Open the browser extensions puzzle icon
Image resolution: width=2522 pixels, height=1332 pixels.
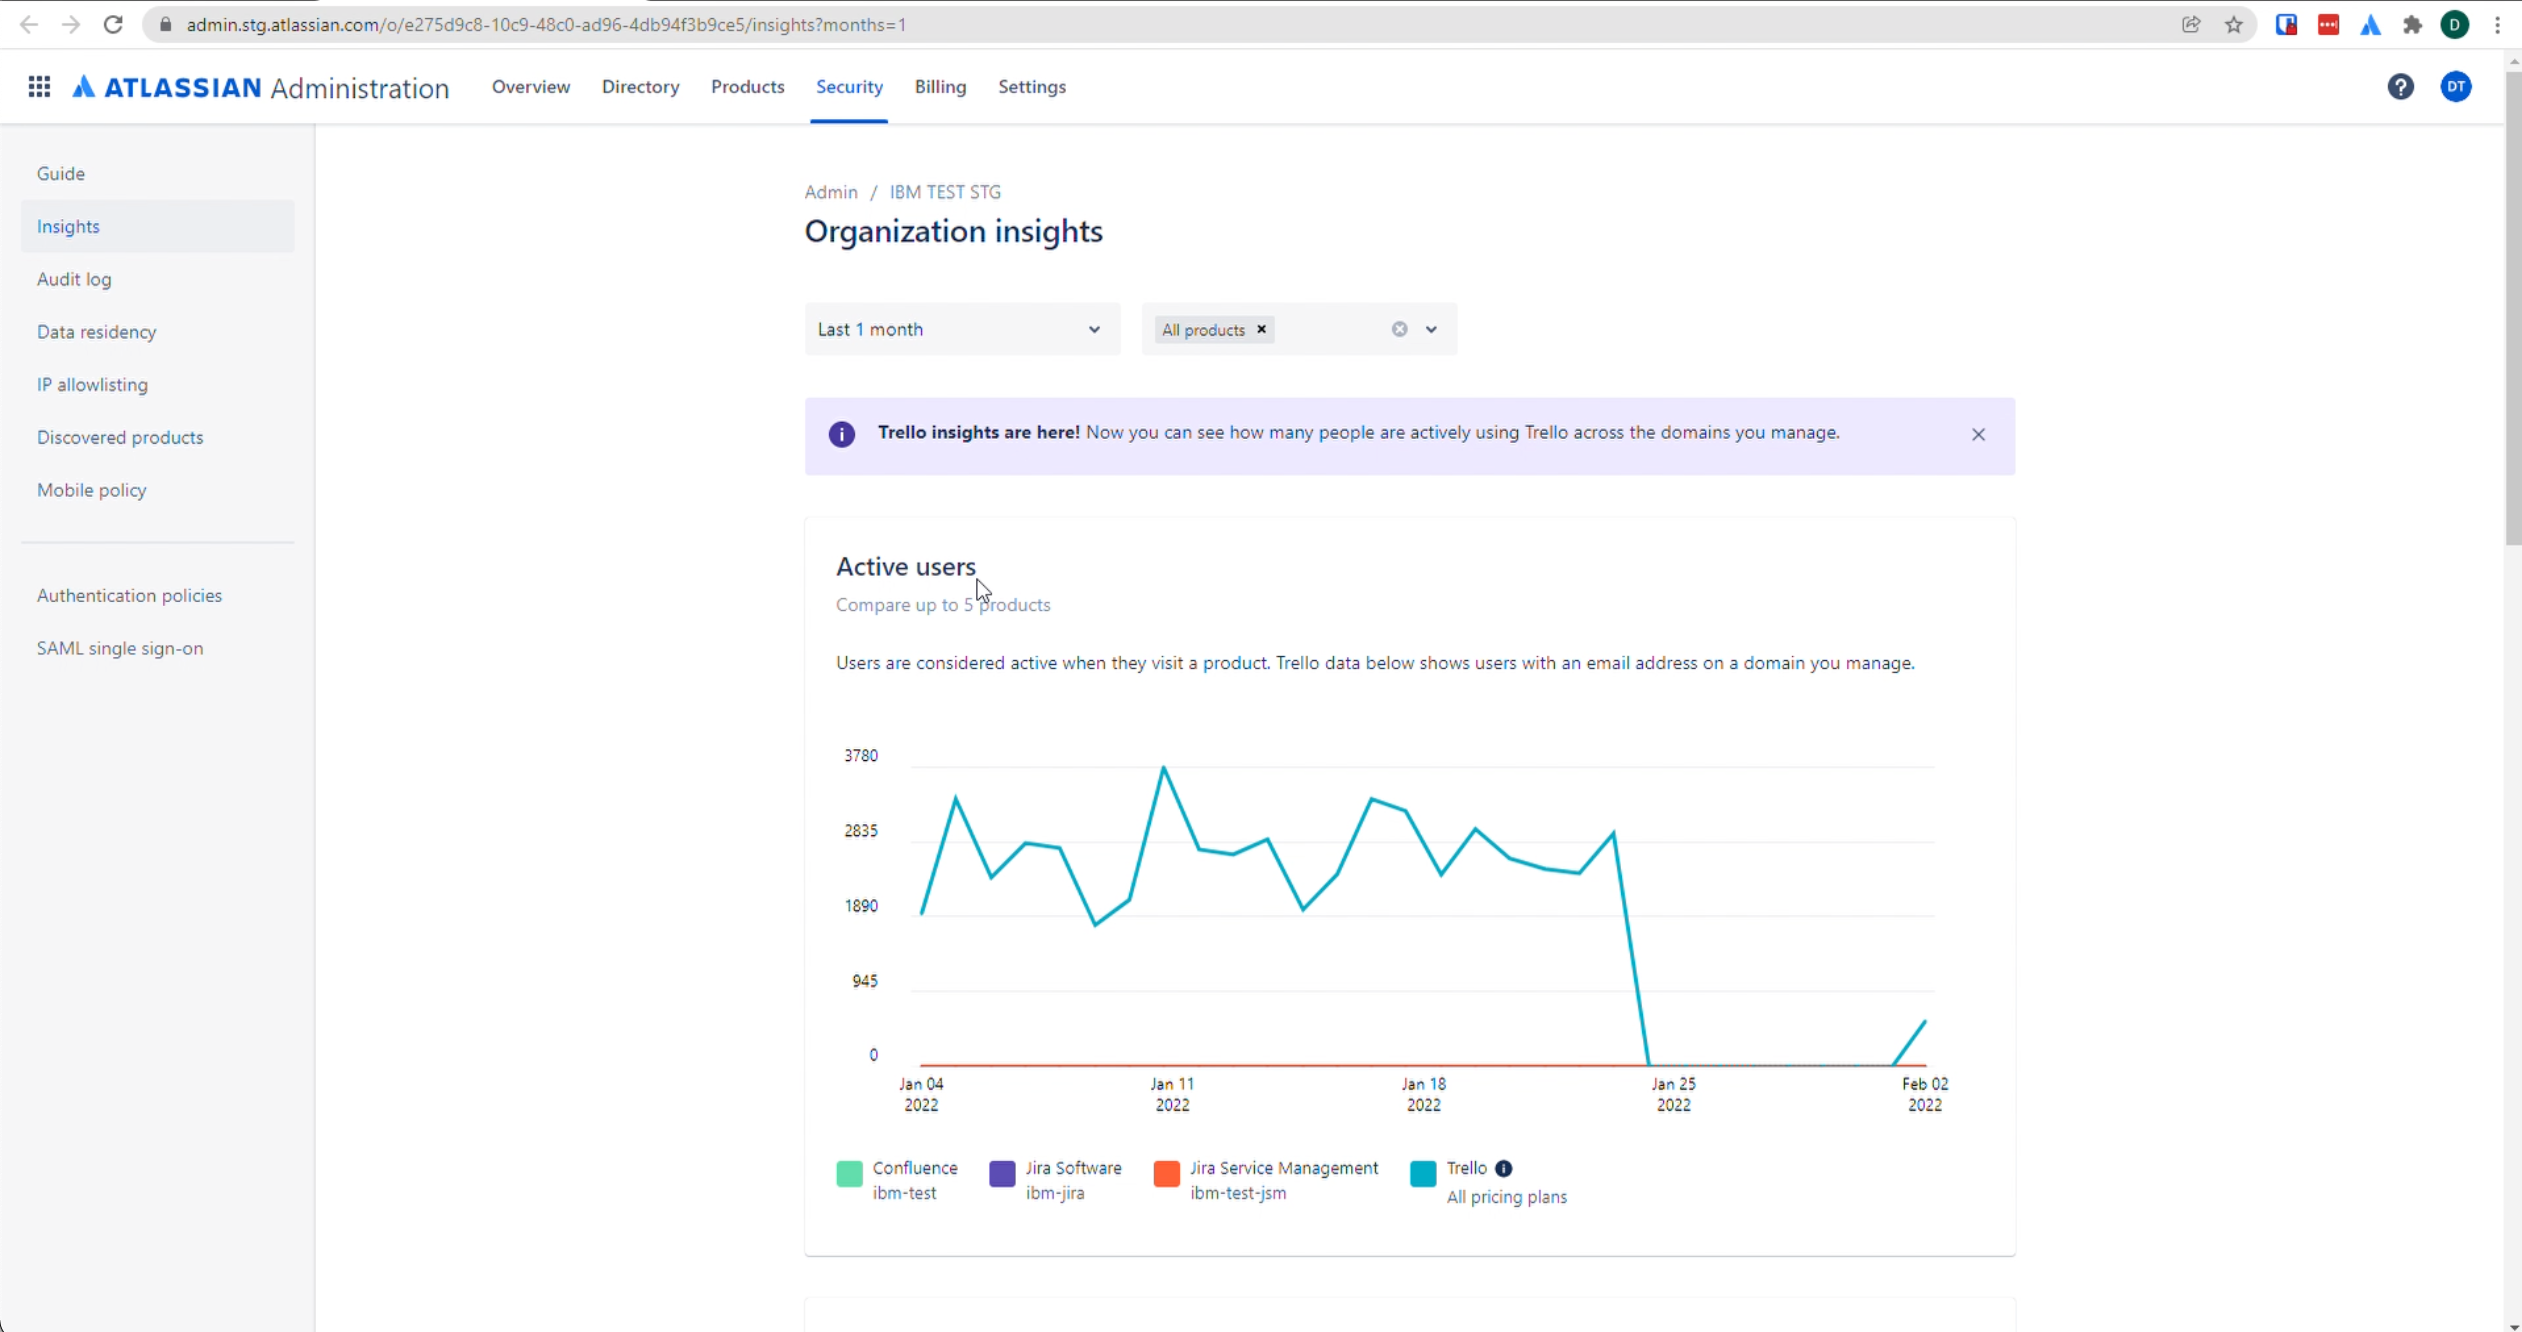[x=2412, y=25]
